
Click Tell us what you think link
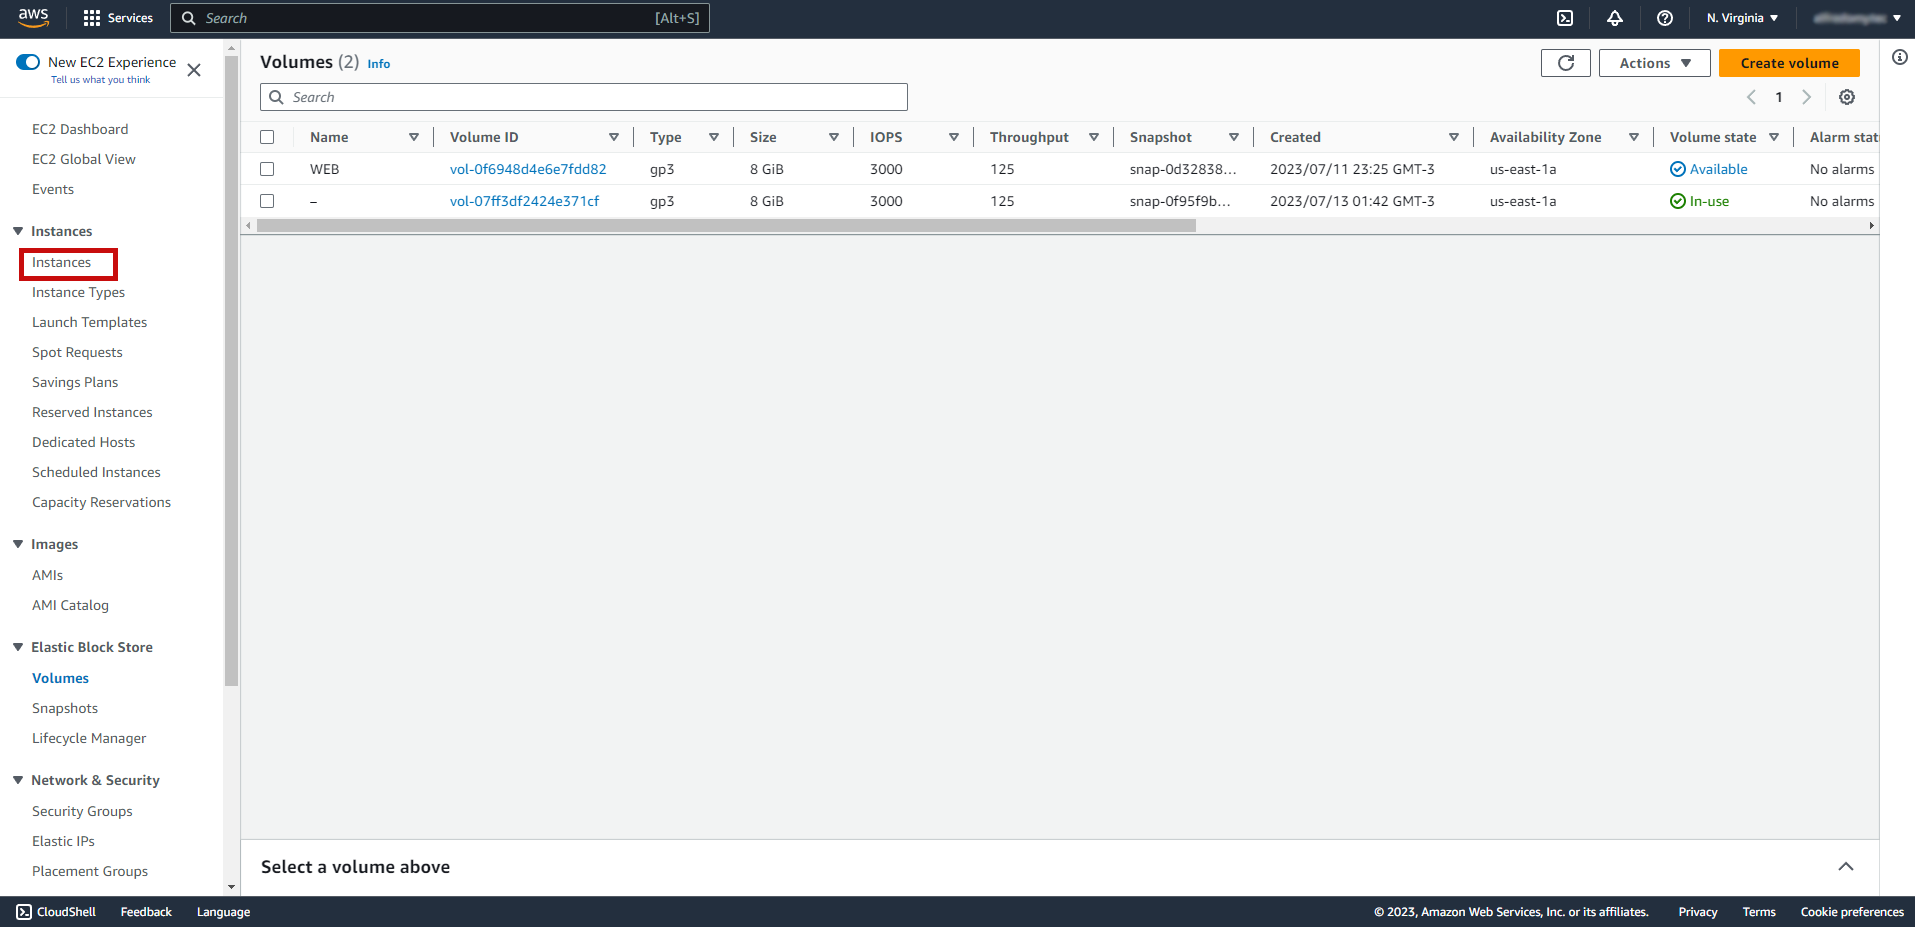[x=100, y=80]
